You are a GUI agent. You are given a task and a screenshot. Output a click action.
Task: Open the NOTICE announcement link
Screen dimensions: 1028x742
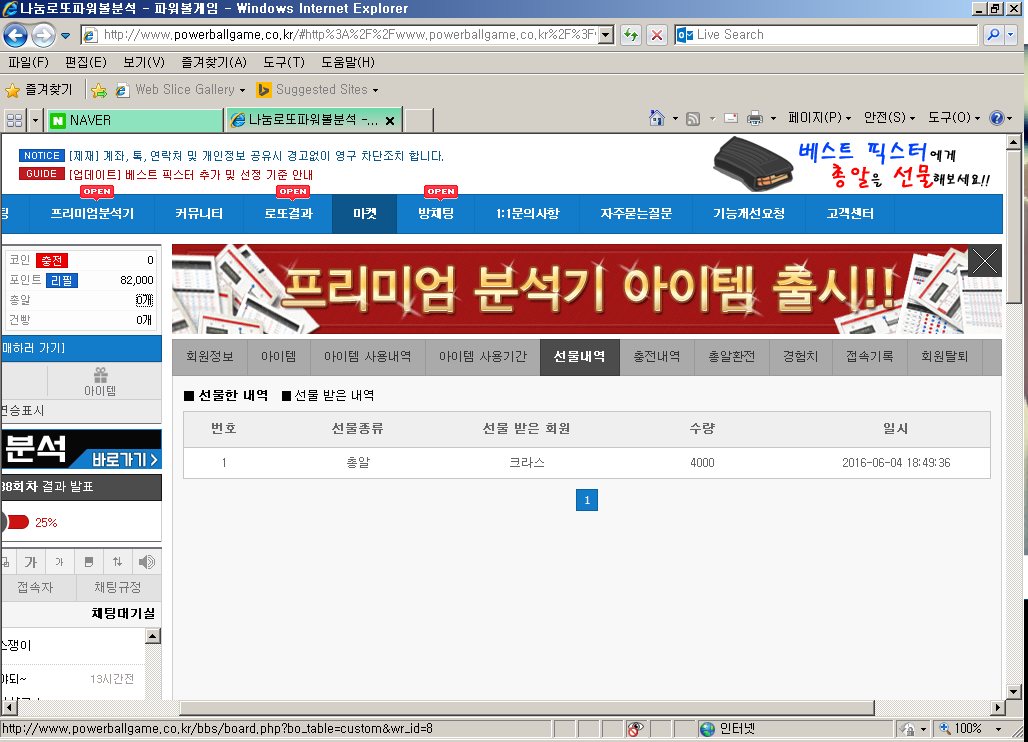(256, 156)
